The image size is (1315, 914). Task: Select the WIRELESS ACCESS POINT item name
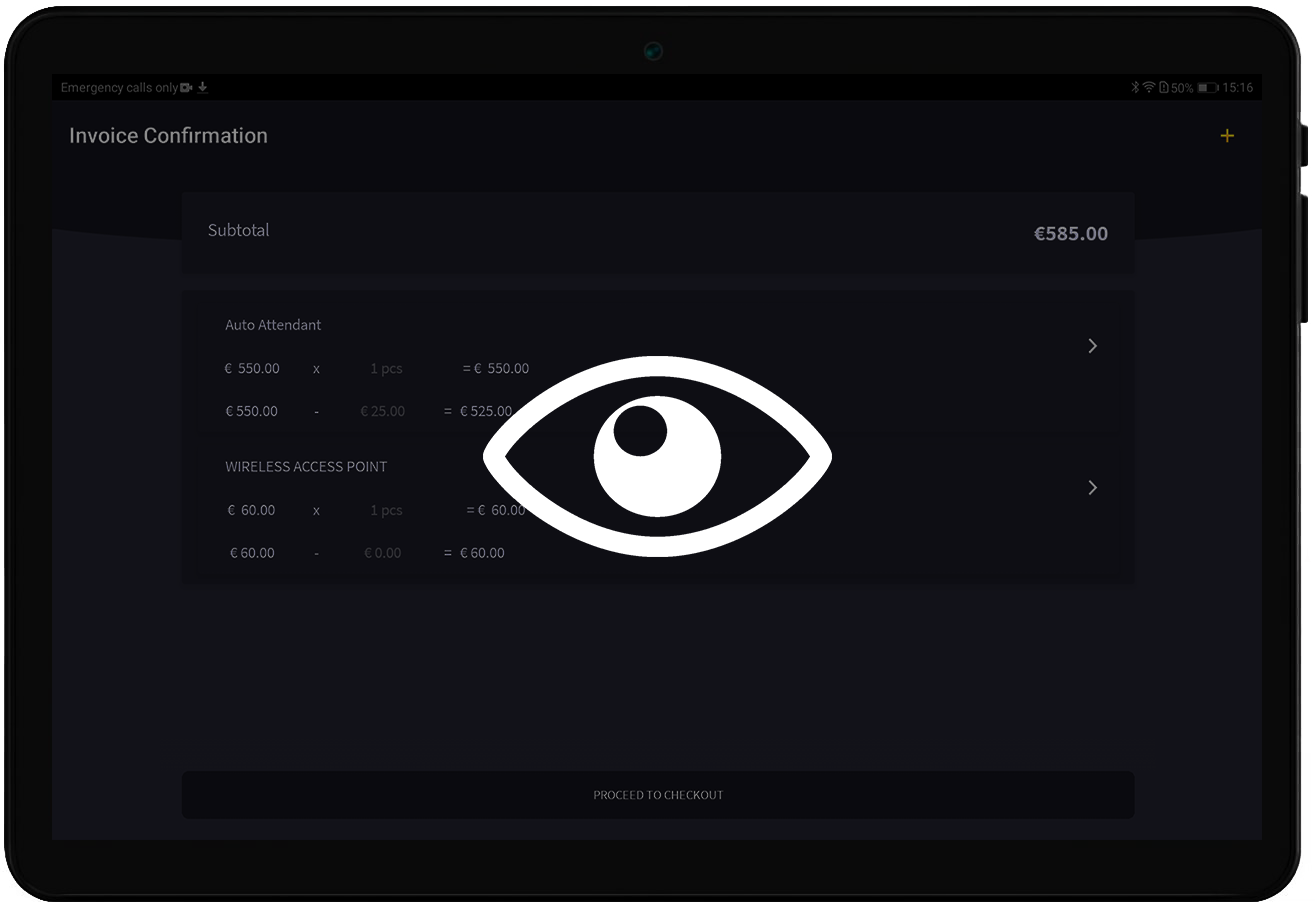click(306, 467)
